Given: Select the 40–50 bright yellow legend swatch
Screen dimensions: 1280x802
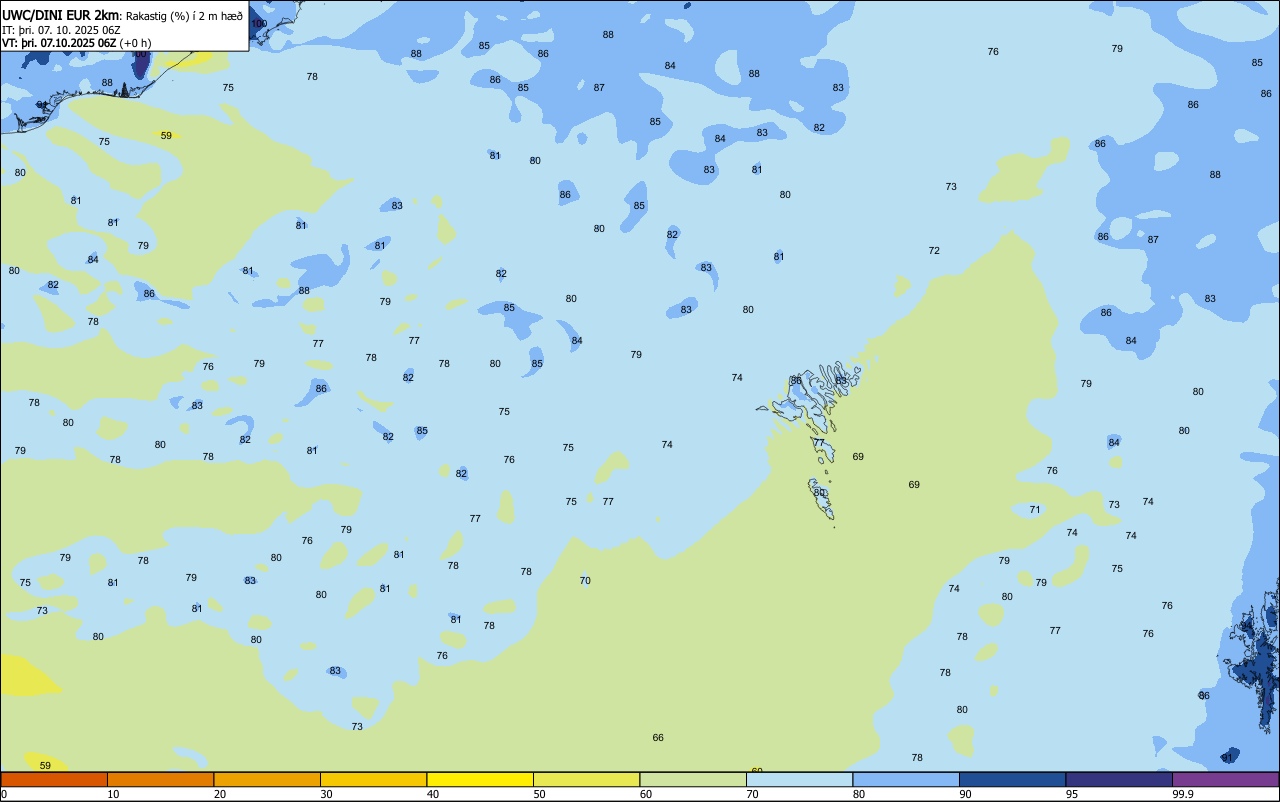Looking at the screenshot, I should pos(480,779).
